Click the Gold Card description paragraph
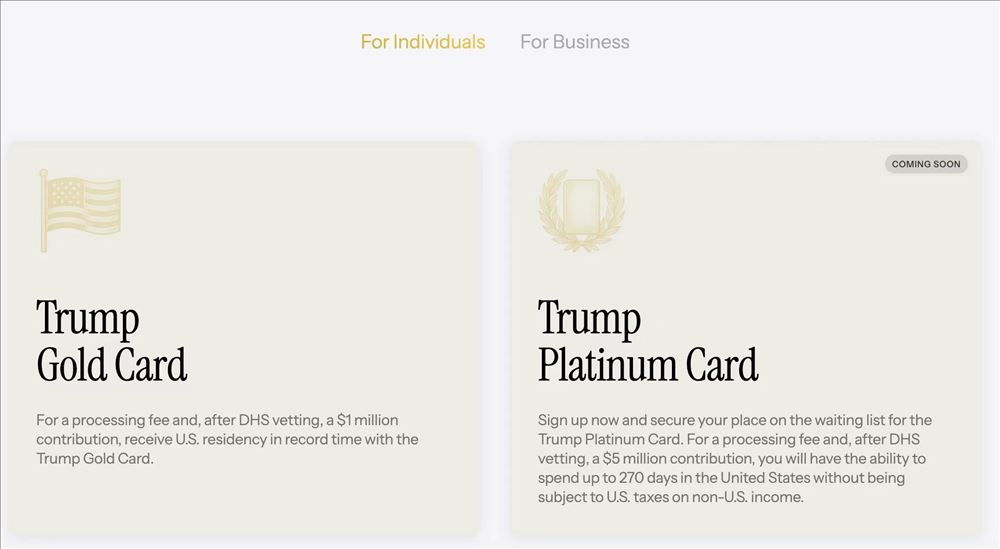Screen dimensions: 1000x549 227,439
